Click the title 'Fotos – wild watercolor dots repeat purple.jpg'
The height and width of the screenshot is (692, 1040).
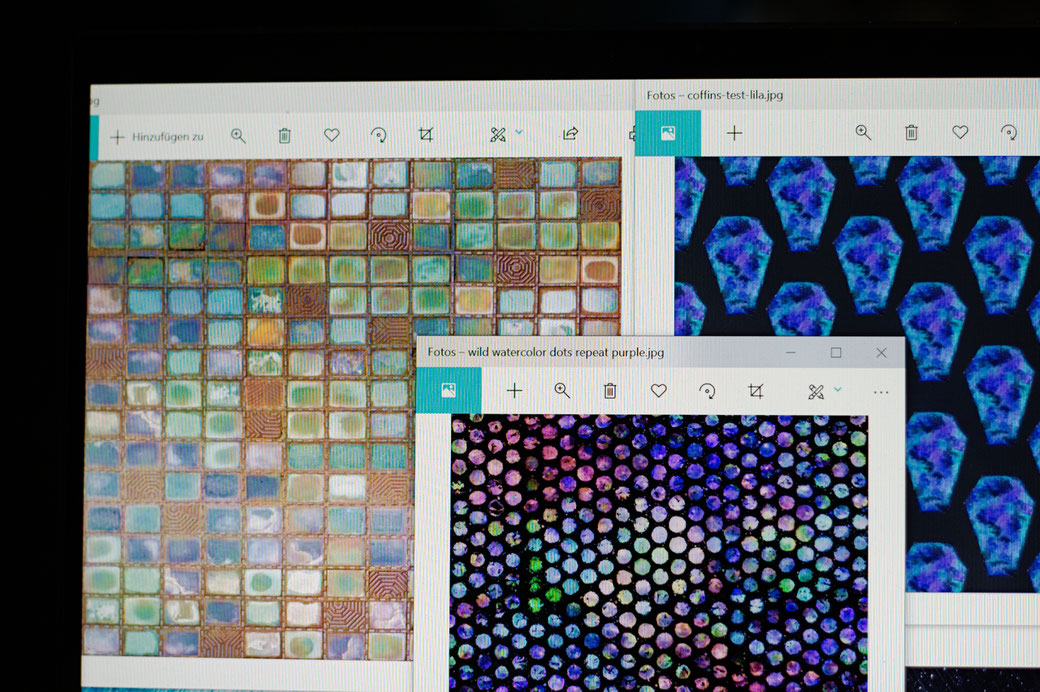(x=545, y=352)
